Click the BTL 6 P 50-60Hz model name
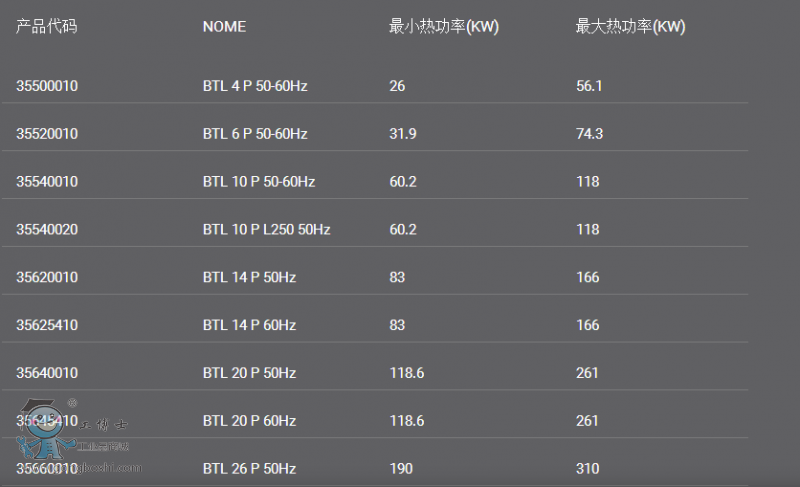800x487 pixels. (x=254, y=134)
